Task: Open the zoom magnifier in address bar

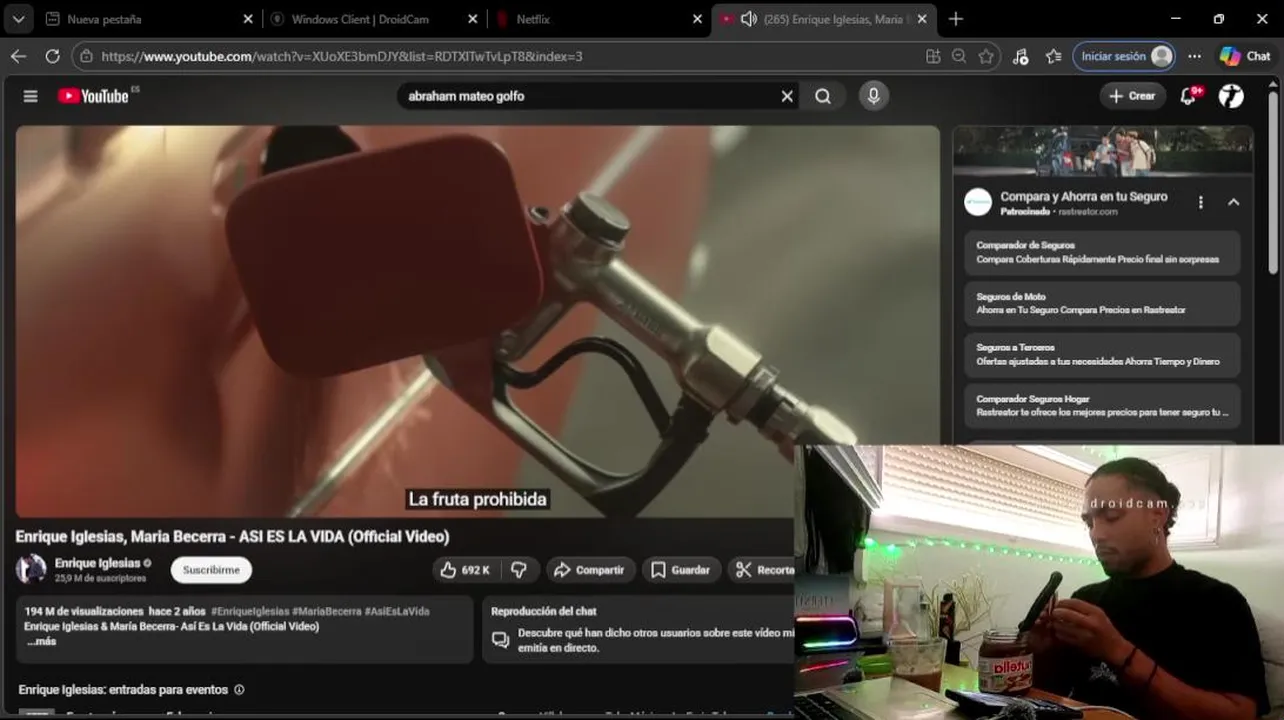Action: (959, 56)
